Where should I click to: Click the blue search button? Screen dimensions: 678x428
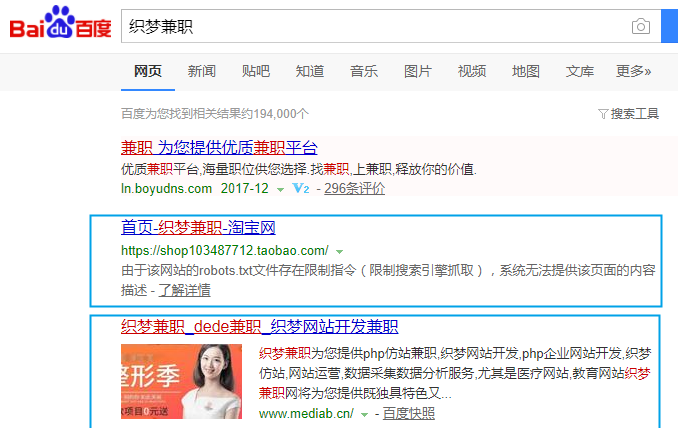tap(669, 26)
